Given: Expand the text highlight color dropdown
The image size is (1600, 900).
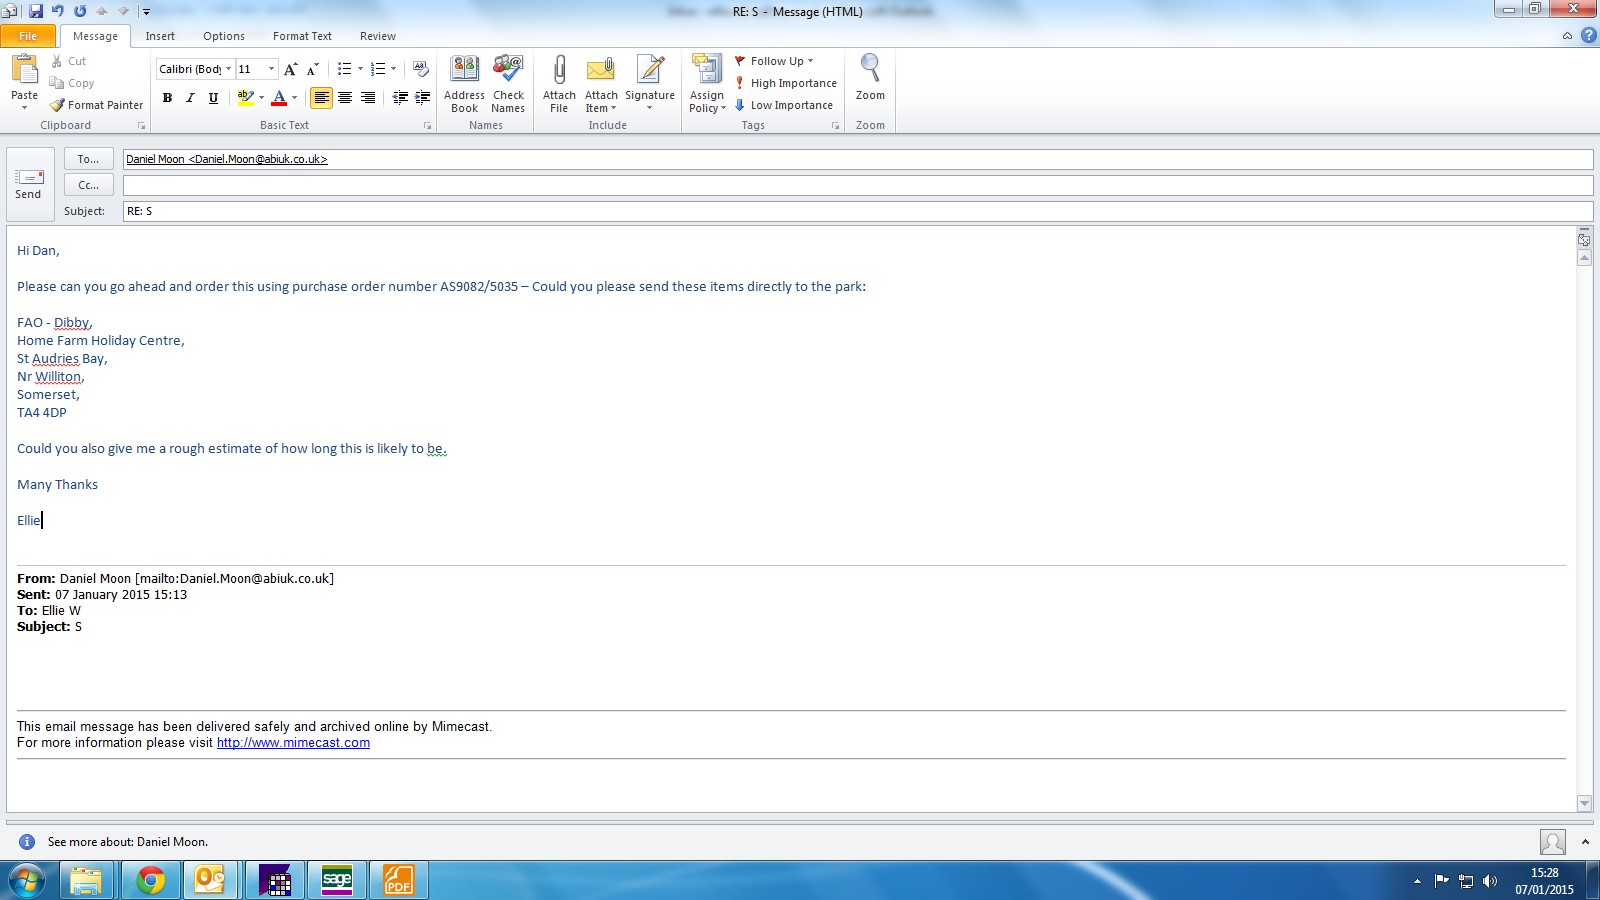Looking at the screenshot, I should point(261,98).
